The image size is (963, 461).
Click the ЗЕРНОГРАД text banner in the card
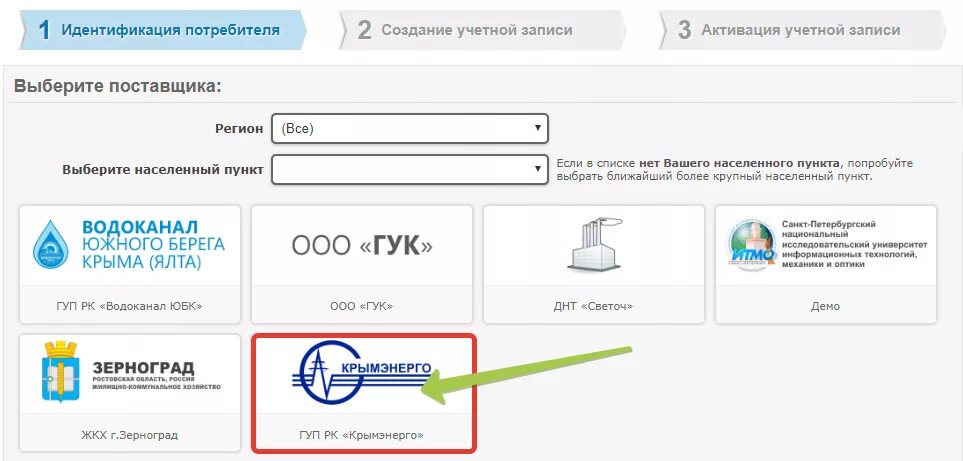156,375
